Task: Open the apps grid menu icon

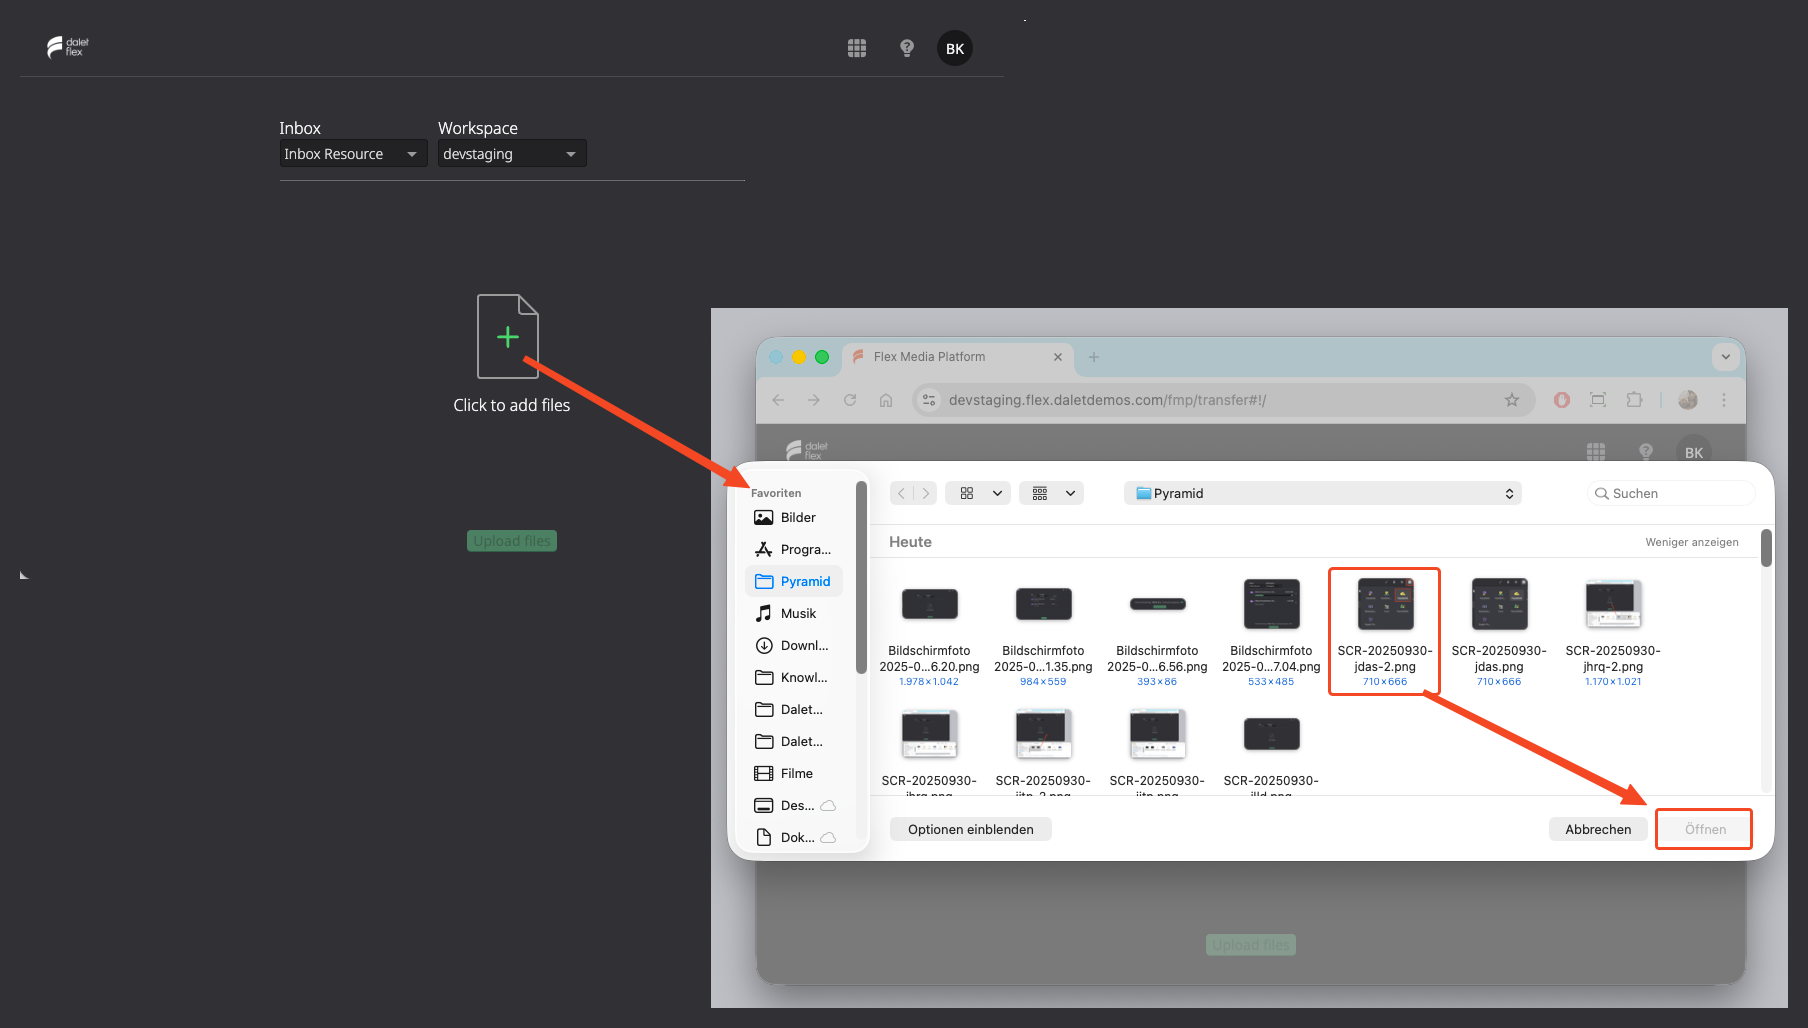Action: click(x=857, y=48)
